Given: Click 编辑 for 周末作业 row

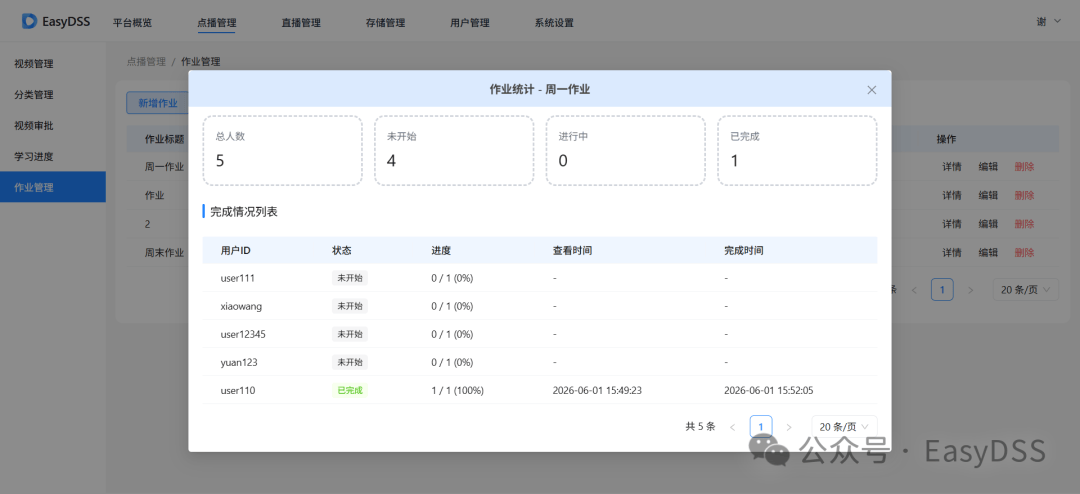Looking at the screenshot, I should pos(988,253).
